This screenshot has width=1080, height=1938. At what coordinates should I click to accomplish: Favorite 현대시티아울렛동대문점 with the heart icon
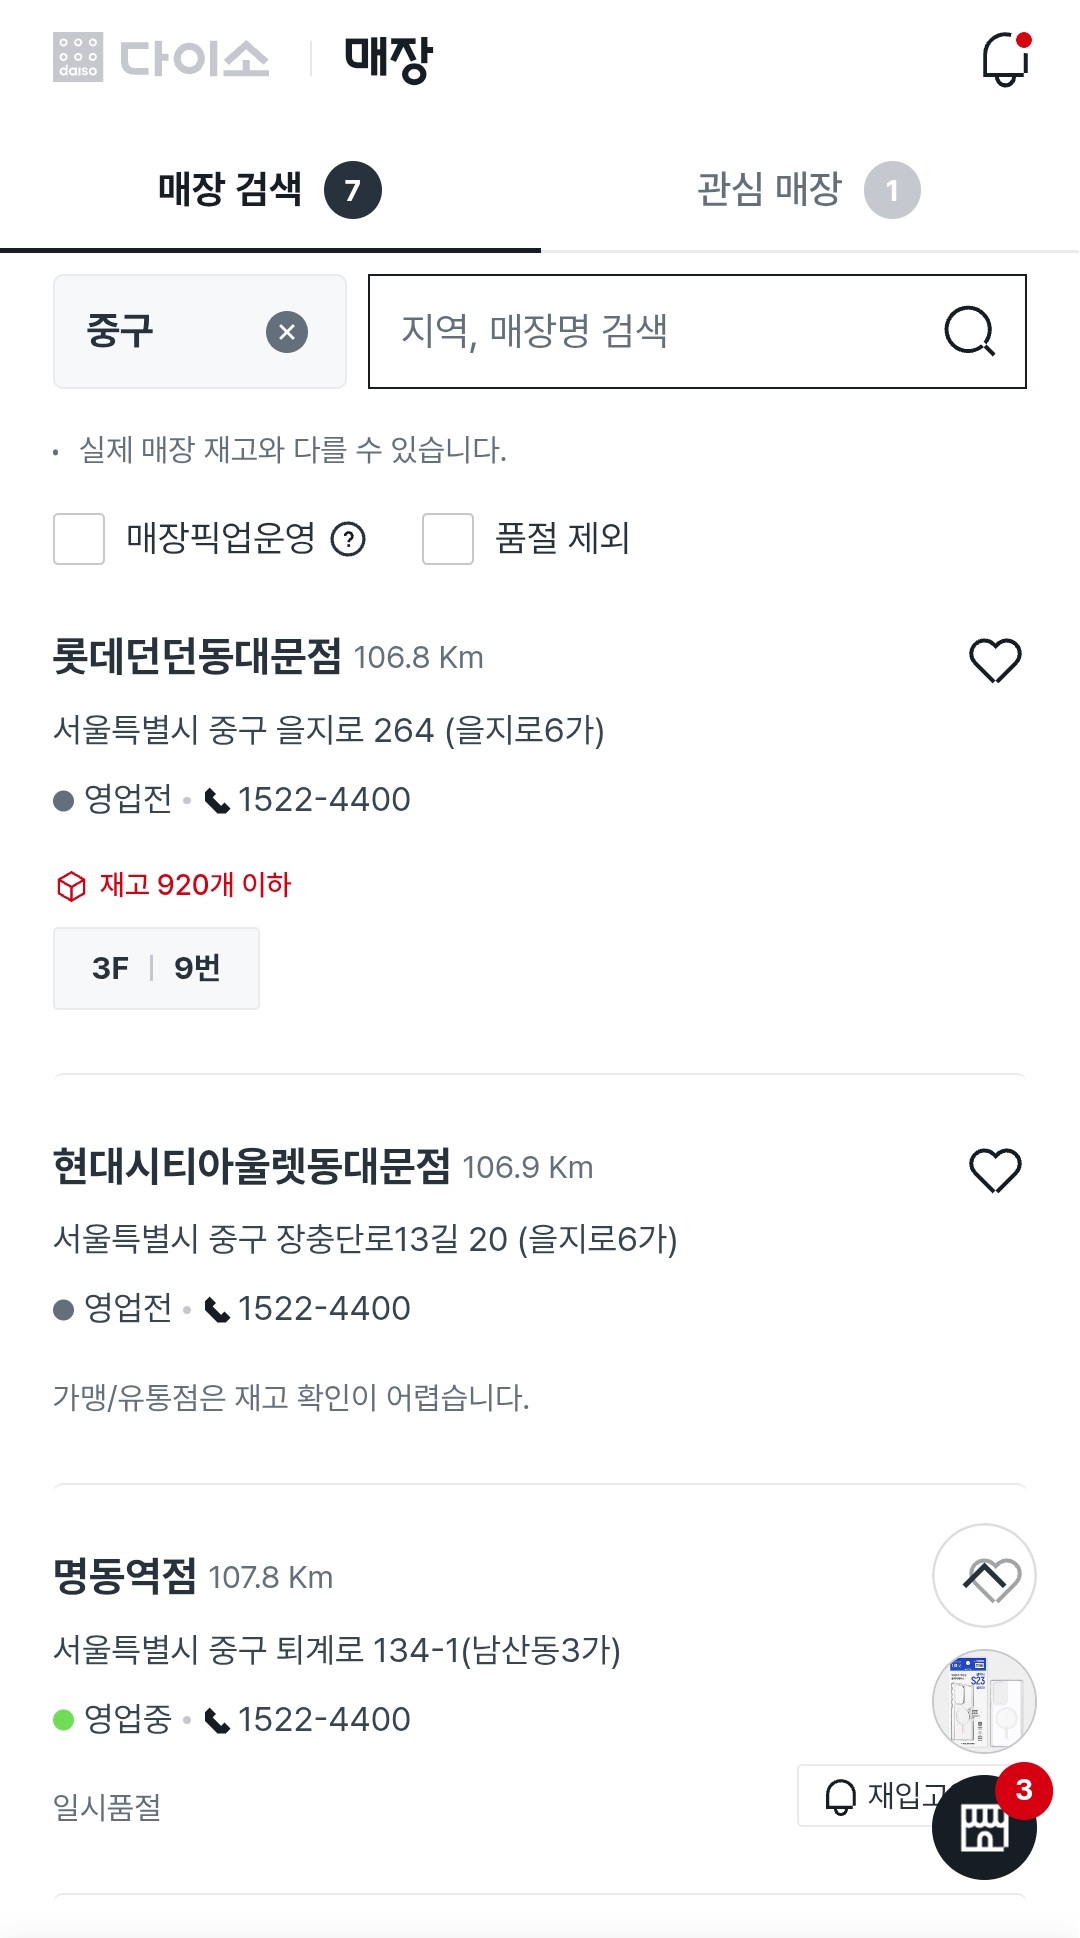click(x=995, y=1170)
